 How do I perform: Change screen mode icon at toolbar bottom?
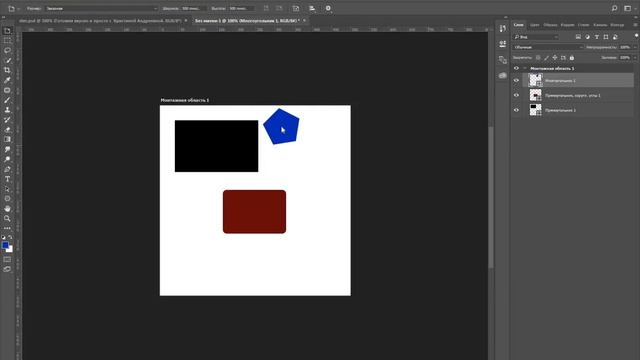coord(7,269)
